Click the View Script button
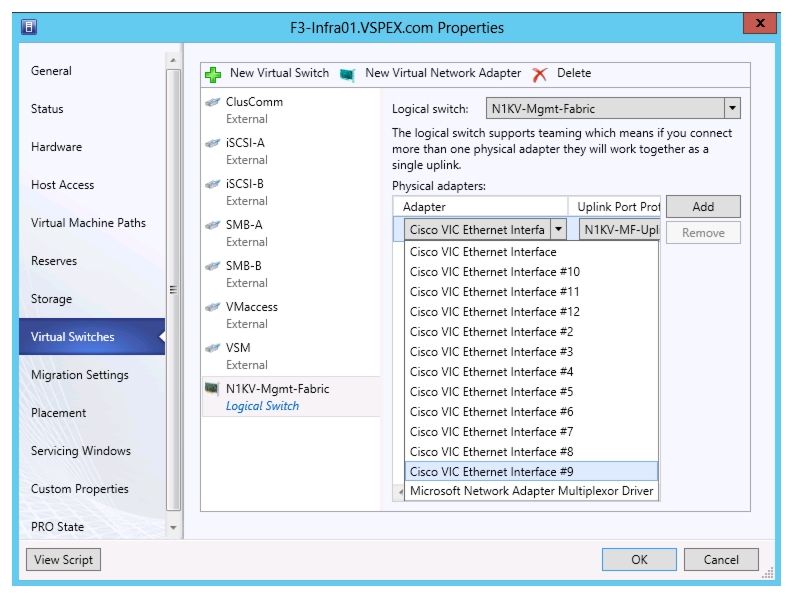 [x=63, y=560]
